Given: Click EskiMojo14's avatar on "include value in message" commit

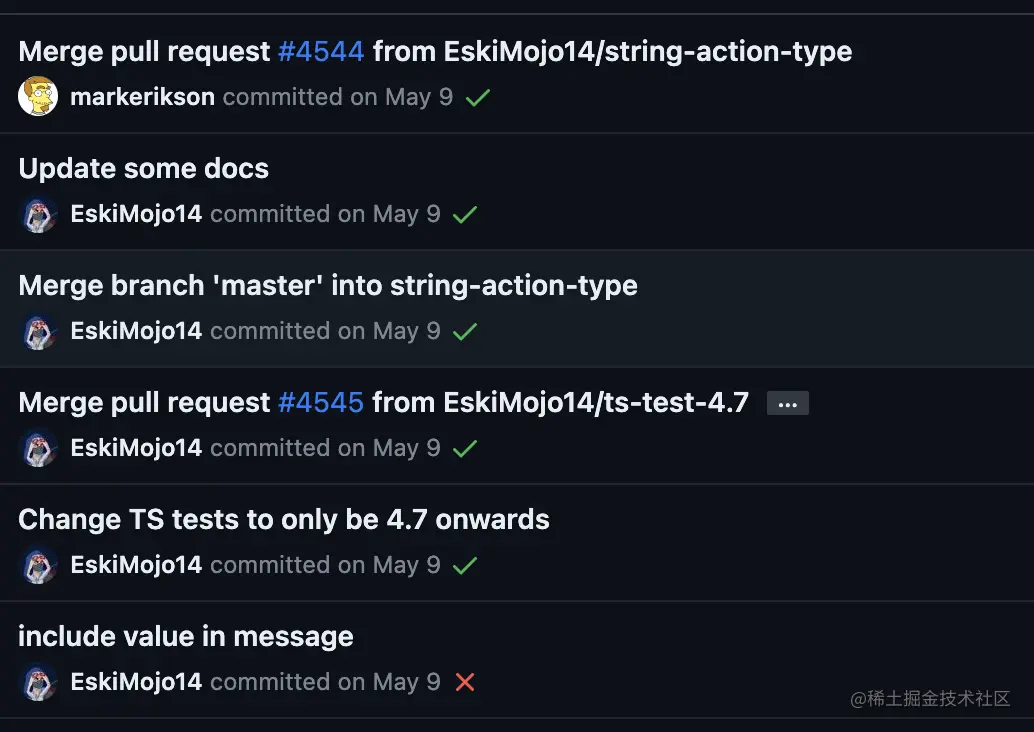Looking at the screenshot, I should coord(38,682).
